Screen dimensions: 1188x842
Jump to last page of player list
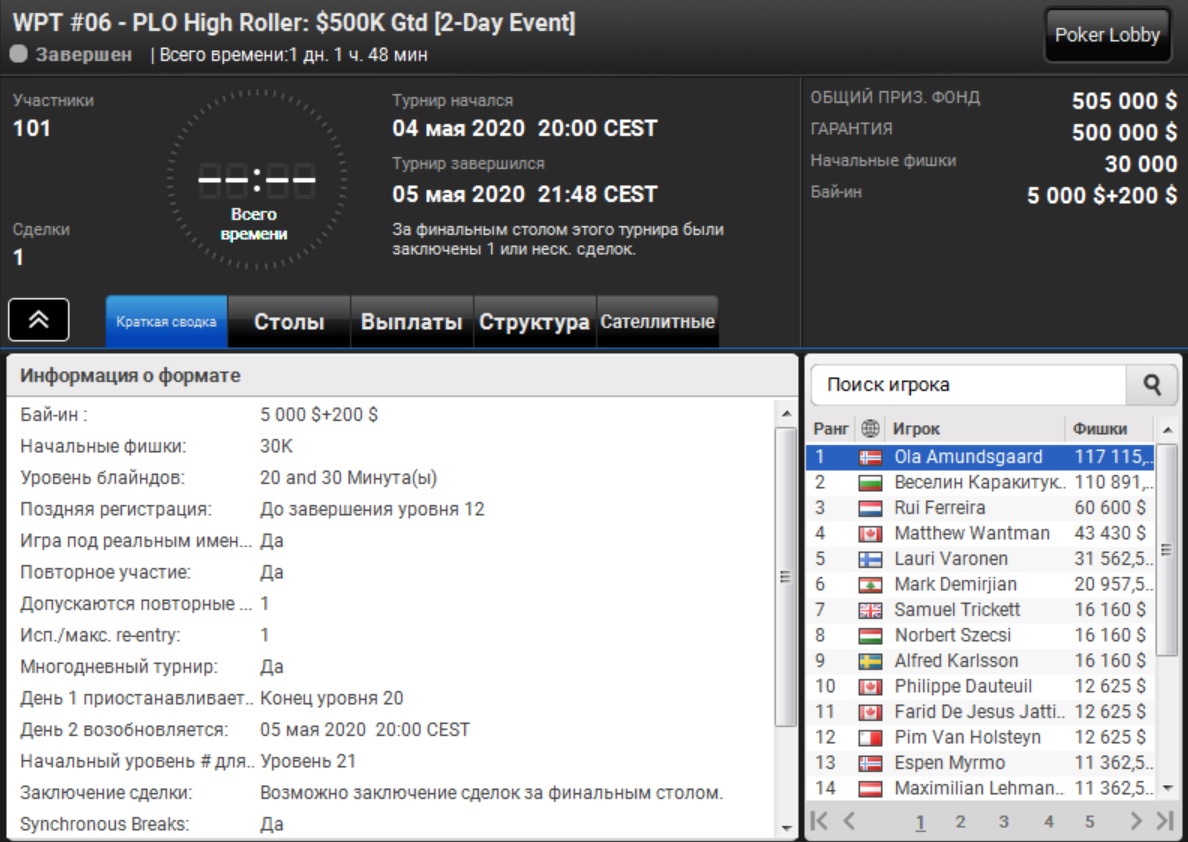pyautogui.click(x=1163, y=821)
